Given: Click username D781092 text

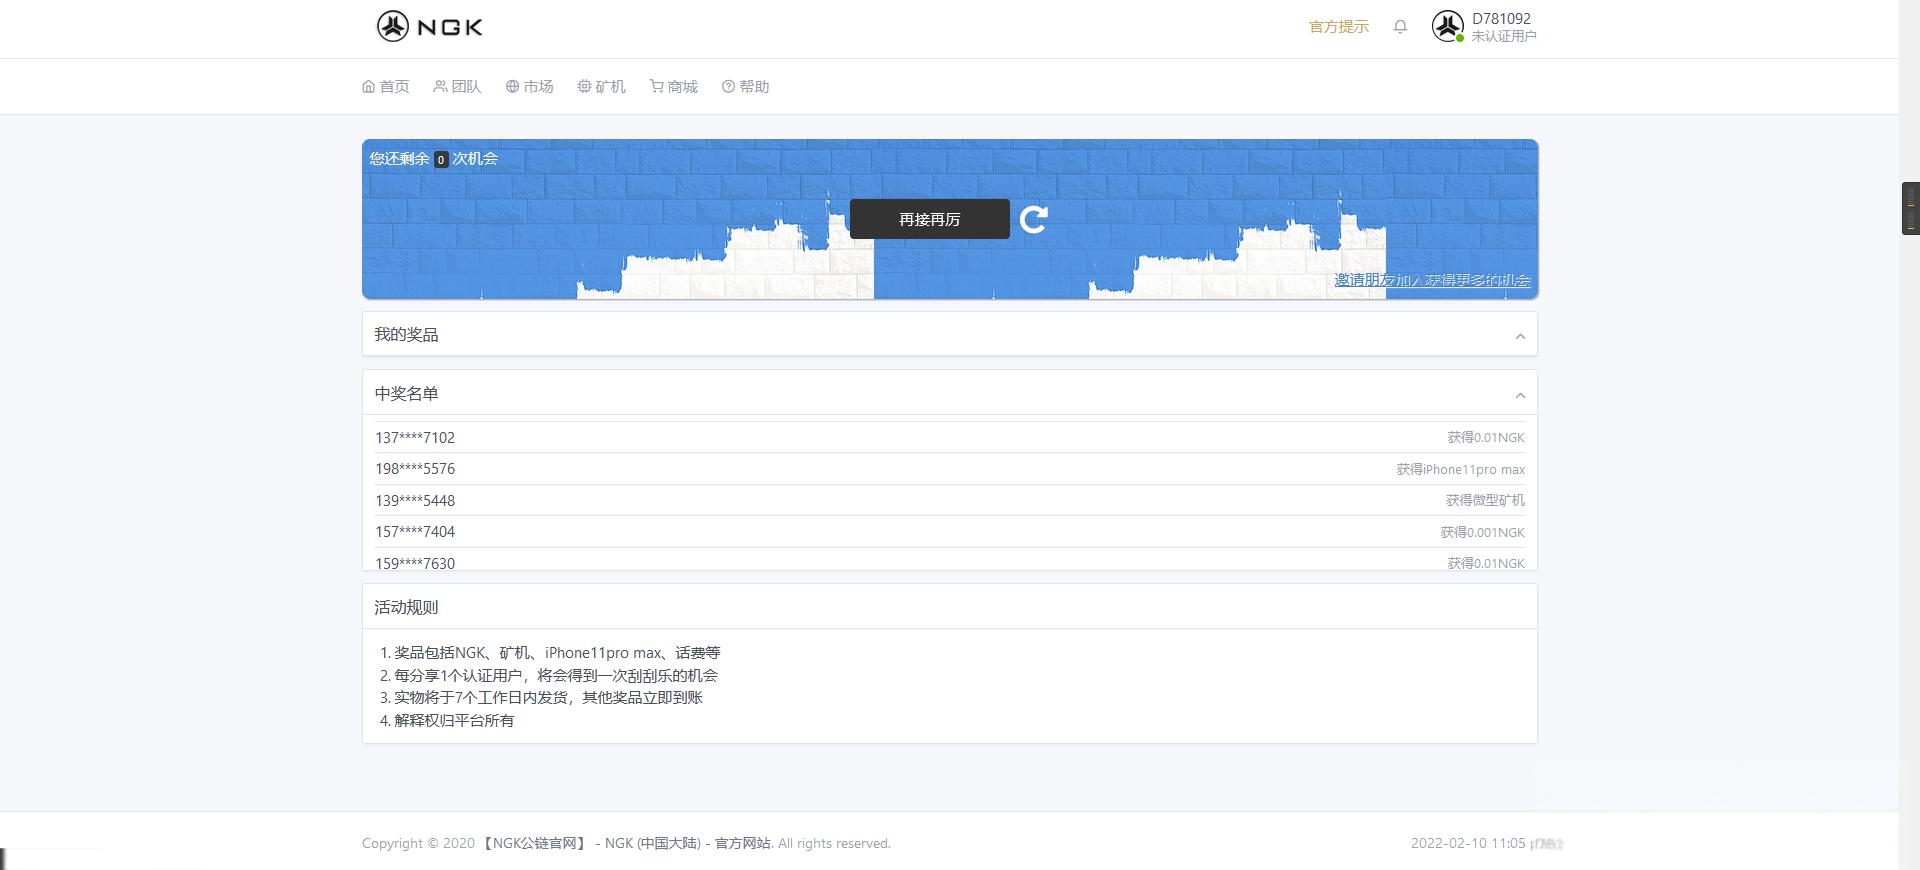Looking at the screenshot, I should tap(1501, 19).
